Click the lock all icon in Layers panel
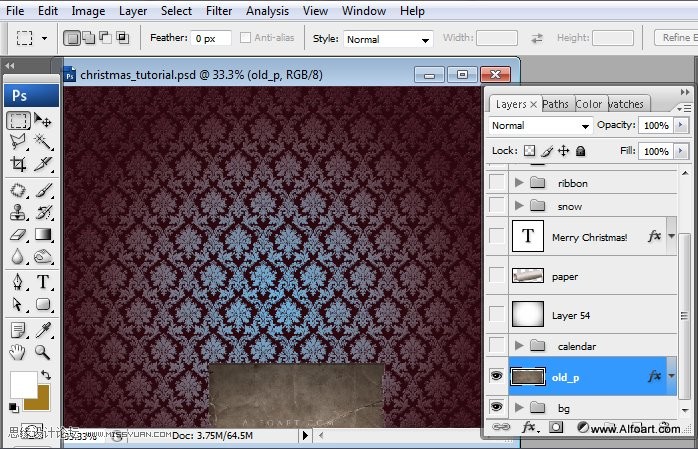The width and height of the screenshot is (698, 449). coord(581,151)
